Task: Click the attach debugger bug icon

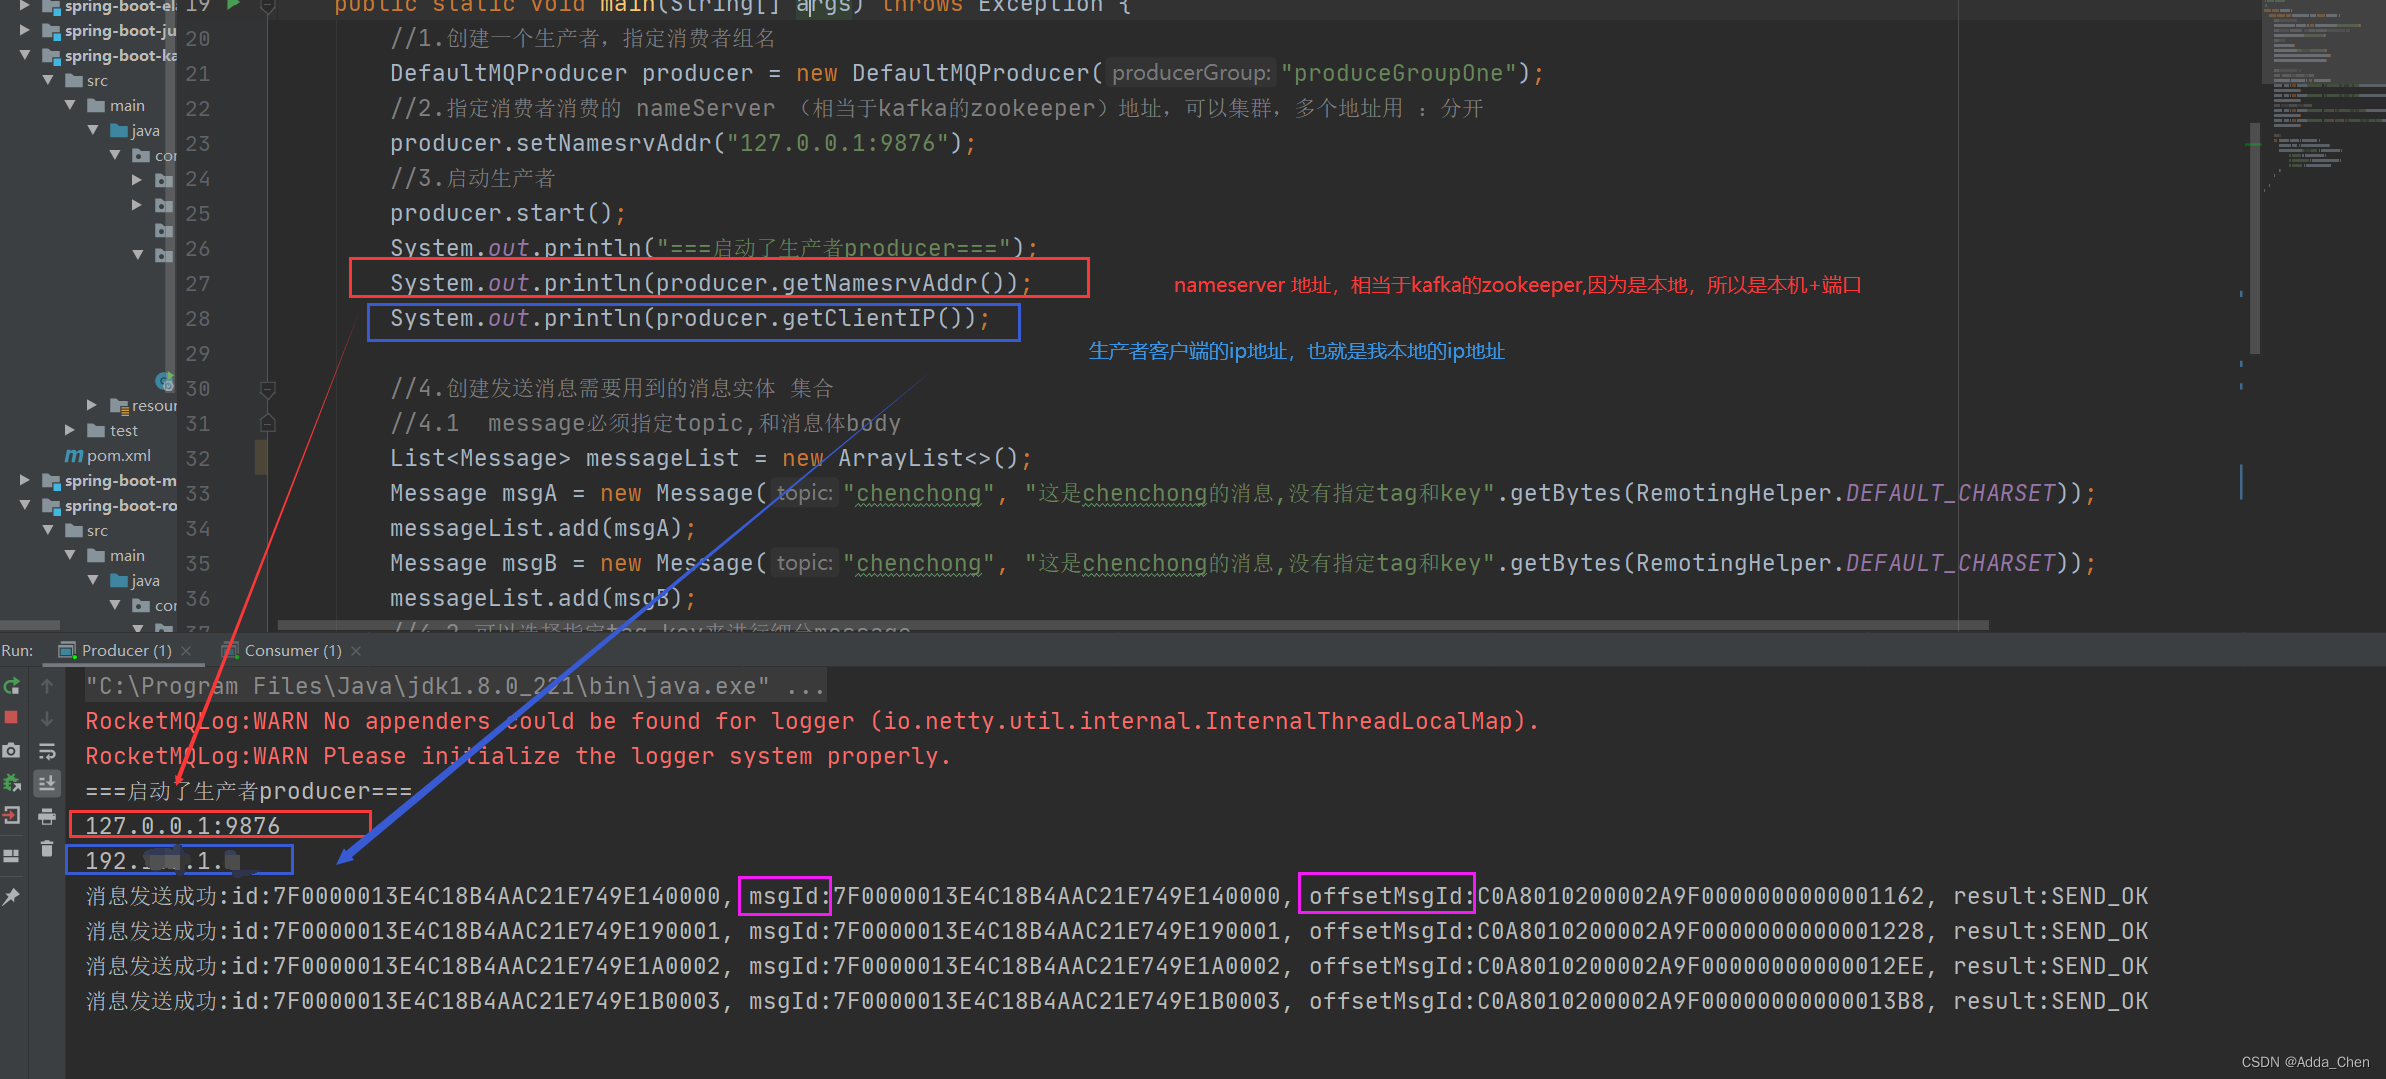Action: pos(12,783)
